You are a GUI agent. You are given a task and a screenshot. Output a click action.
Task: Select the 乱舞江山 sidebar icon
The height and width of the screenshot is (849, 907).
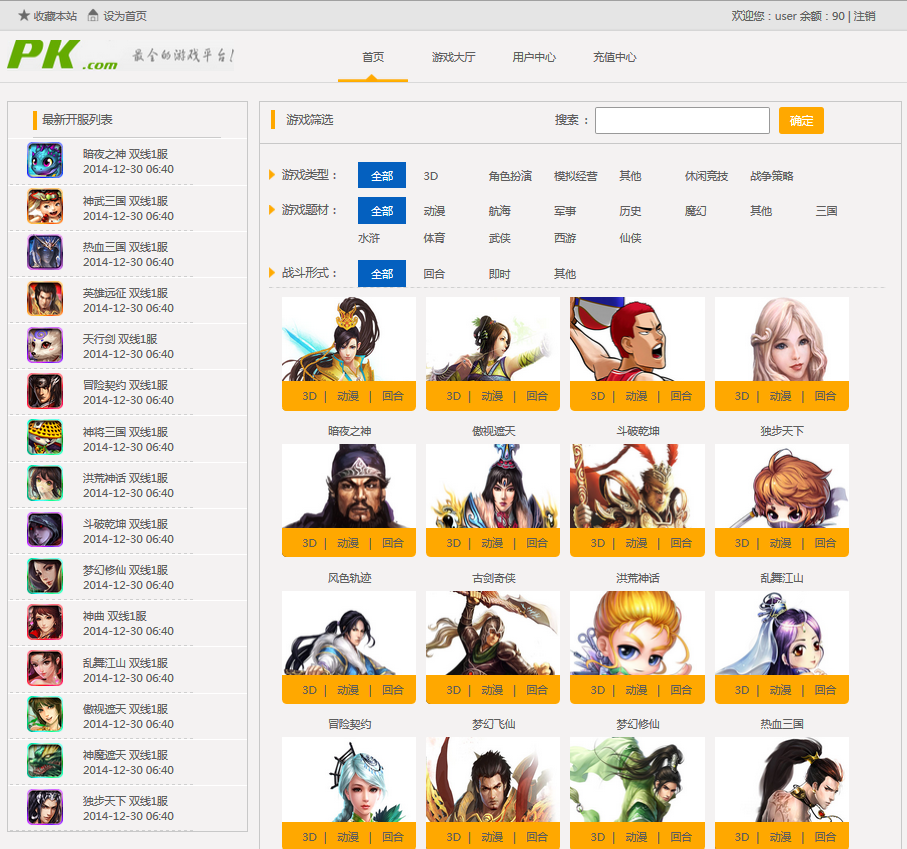pos(45,669)
